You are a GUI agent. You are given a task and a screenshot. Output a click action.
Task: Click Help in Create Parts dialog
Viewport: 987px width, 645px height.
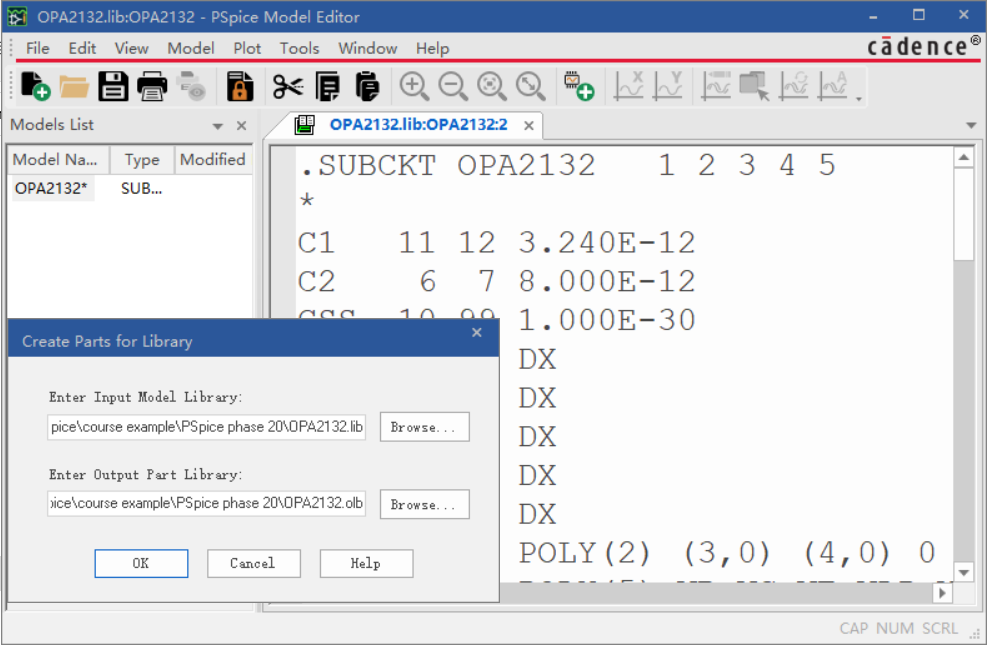coord(366,563)
